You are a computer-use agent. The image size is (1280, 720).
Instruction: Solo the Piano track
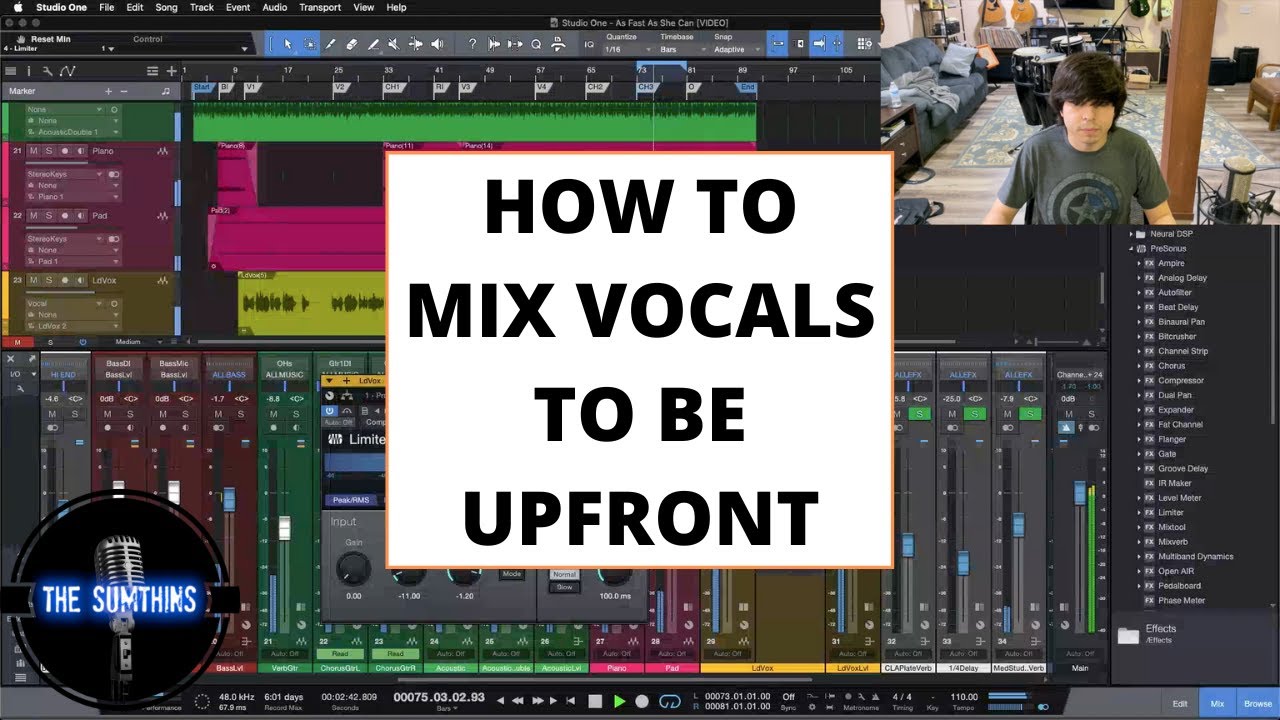click(48, 151)
